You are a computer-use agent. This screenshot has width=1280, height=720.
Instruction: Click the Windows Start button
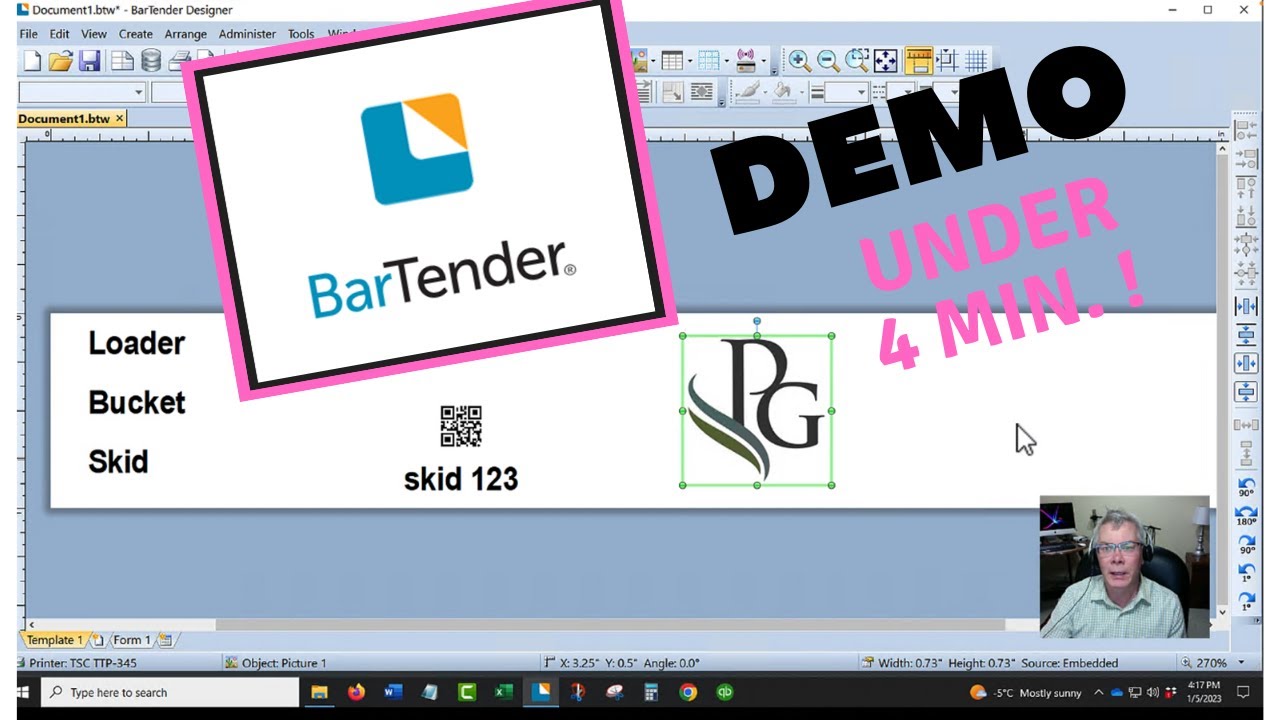point(22,692)
